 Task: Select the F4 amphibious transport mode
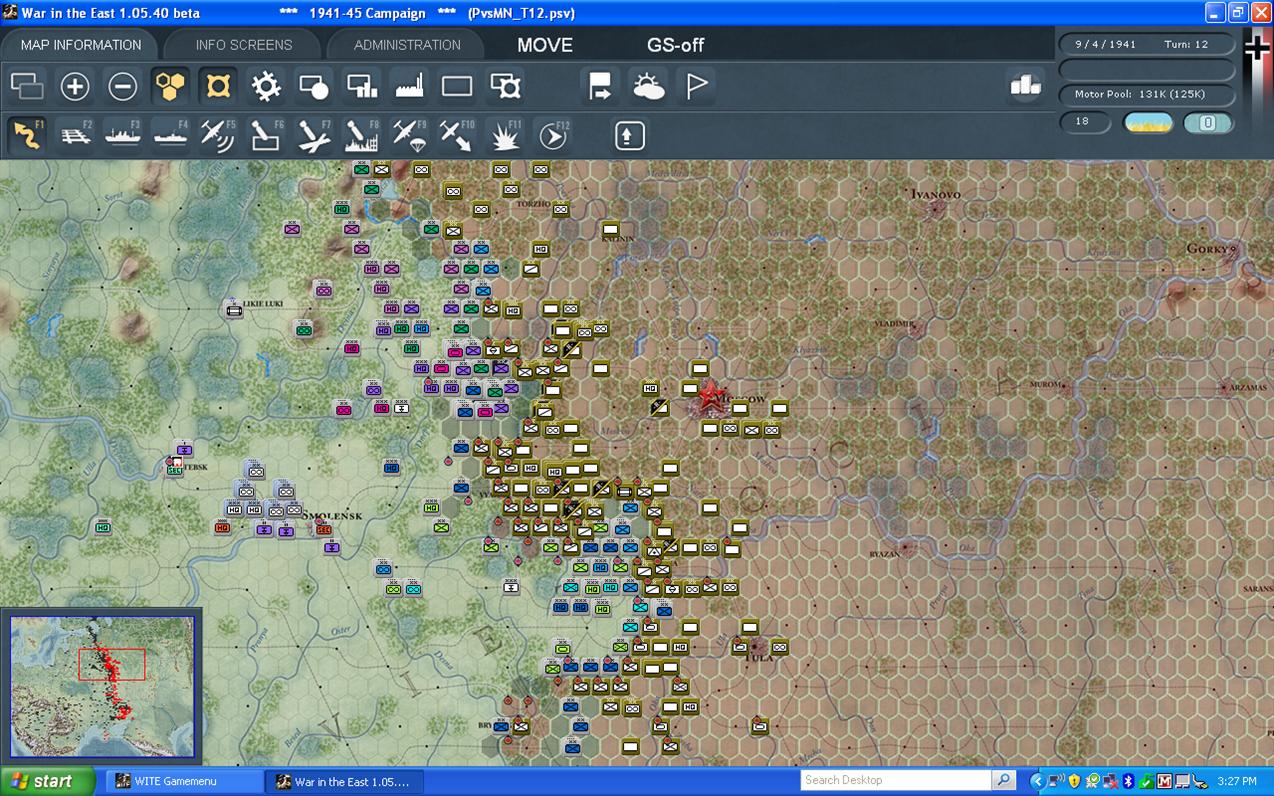[170, 135]
